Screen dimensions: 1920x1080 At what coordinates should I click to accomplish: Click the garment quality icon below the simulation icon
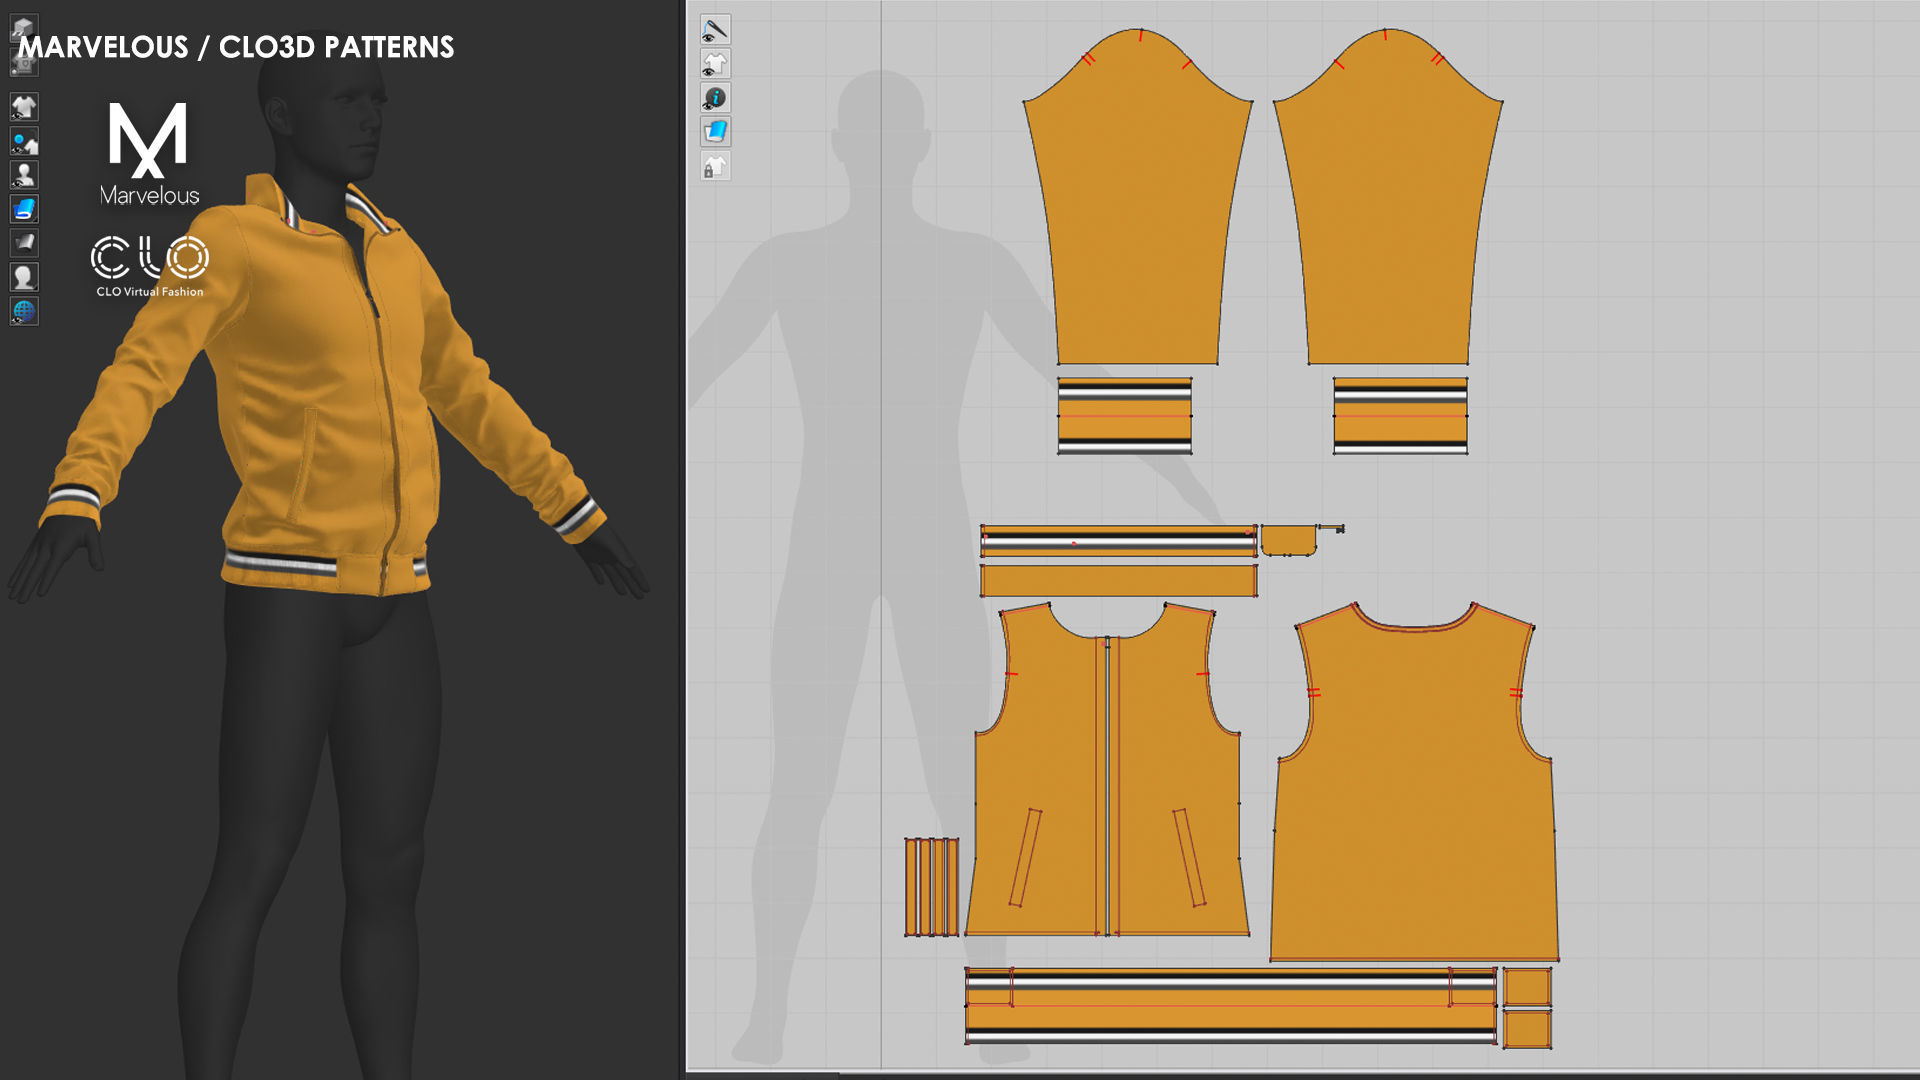pyautogui.click(x=24, y=63)
